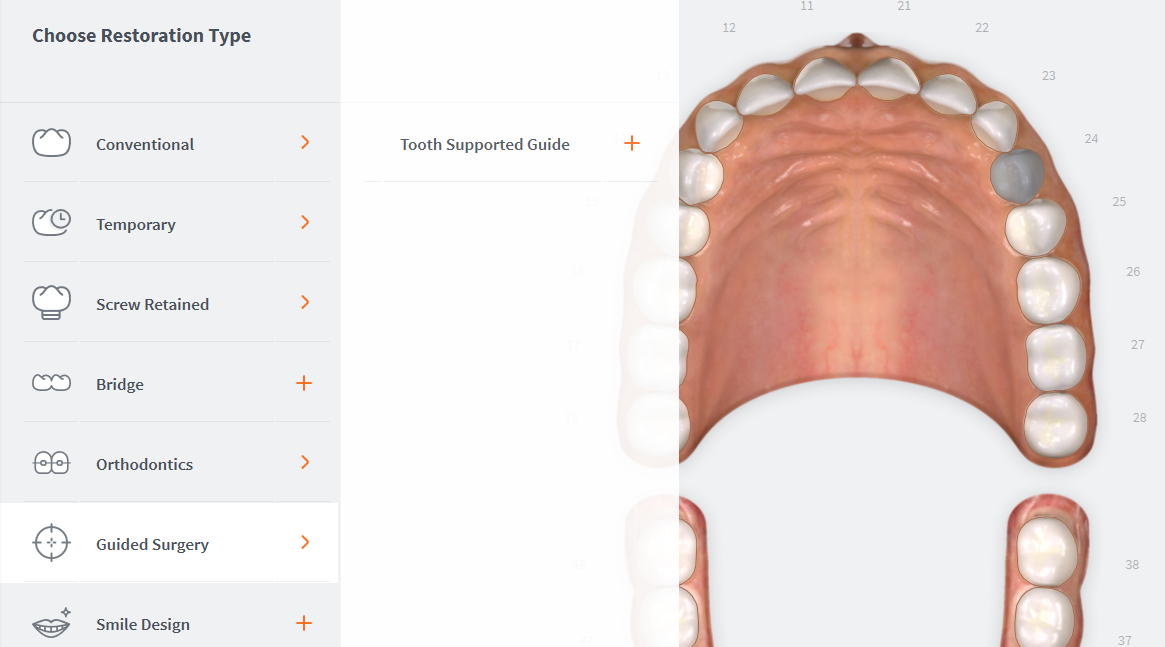Viewport: 1165px width, 647px height.
Task: Expand the Screw Retained chevron
Action: tap(305, 302)
